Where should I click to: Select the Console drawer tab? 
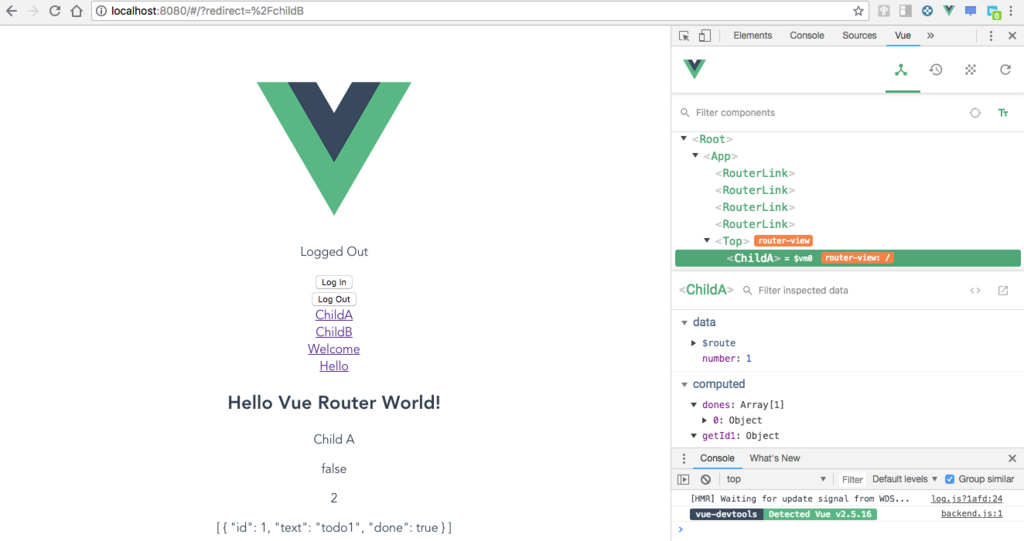click(717, 459)
